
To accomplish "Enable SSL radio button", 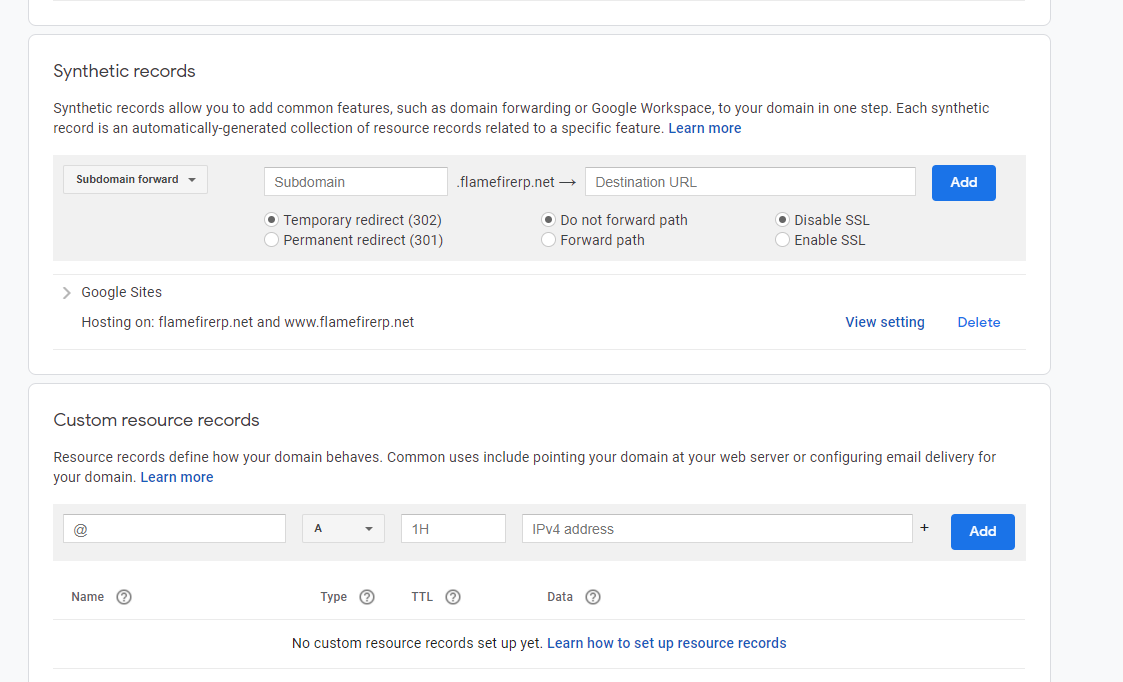I will (783, 240).
